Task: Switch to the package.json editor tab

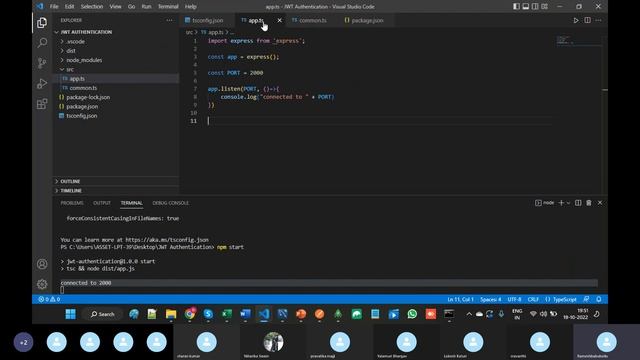Action: (367, 20)
